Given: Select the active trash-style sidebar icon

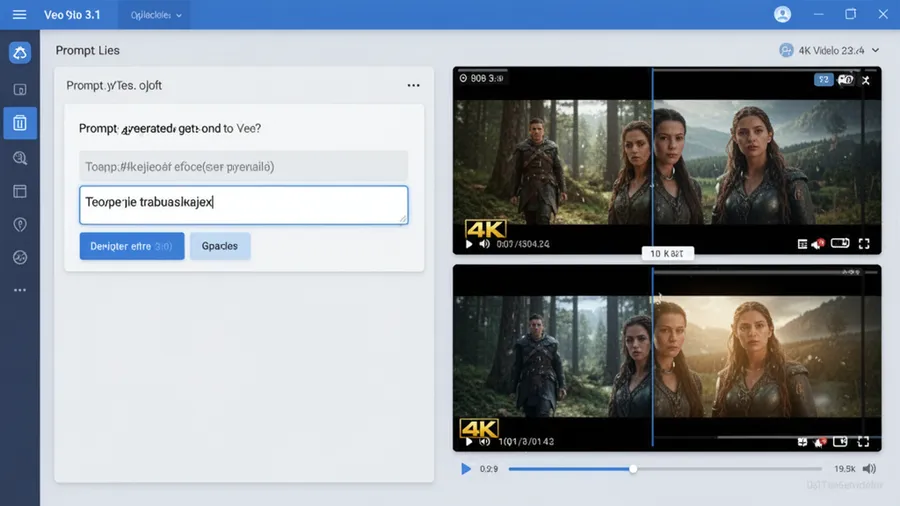Looking at the screenshot, I should coord(20,123).
